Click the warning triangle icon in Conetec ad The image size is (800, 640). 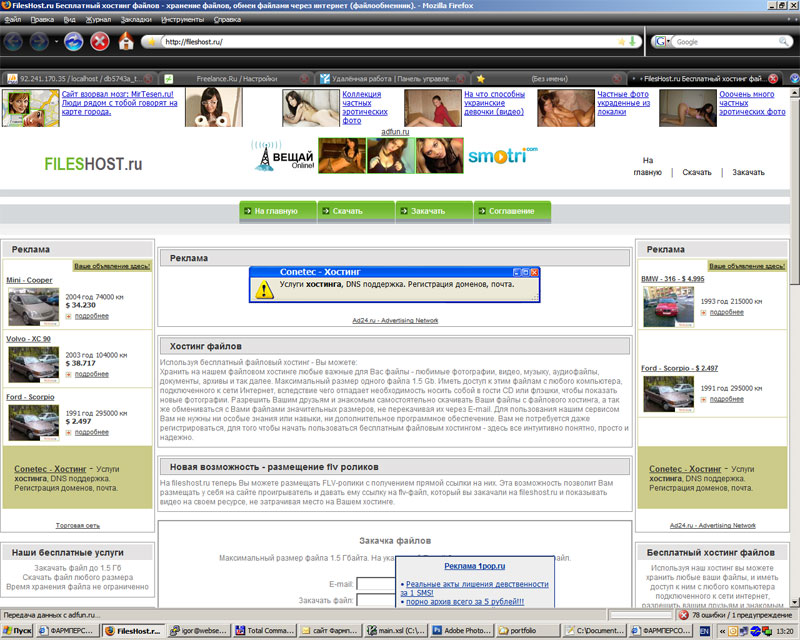[x=264, y=289]
